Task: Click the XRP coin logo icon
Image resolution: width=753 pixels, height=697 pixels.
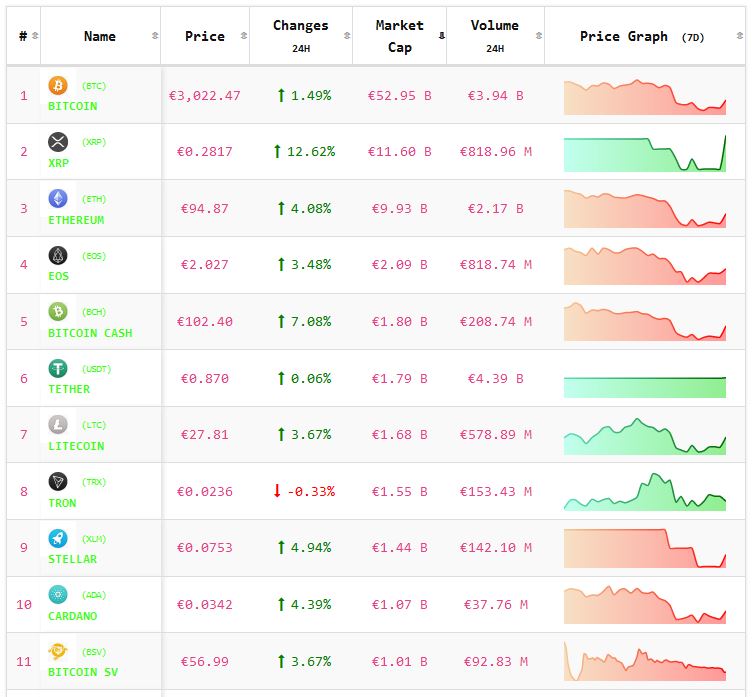Action: [x=58, y=142]
